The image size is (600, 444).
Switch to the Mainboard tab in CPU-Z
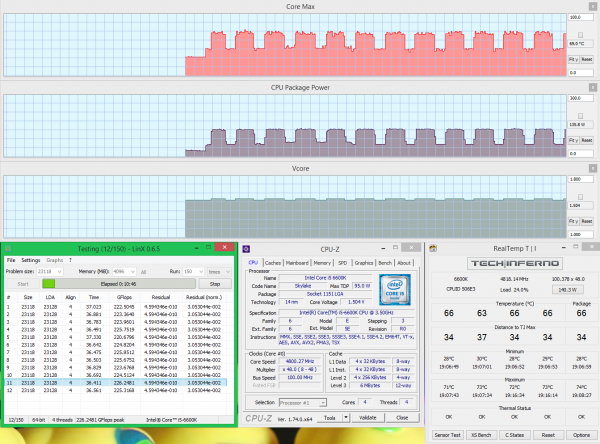(297, 263)
